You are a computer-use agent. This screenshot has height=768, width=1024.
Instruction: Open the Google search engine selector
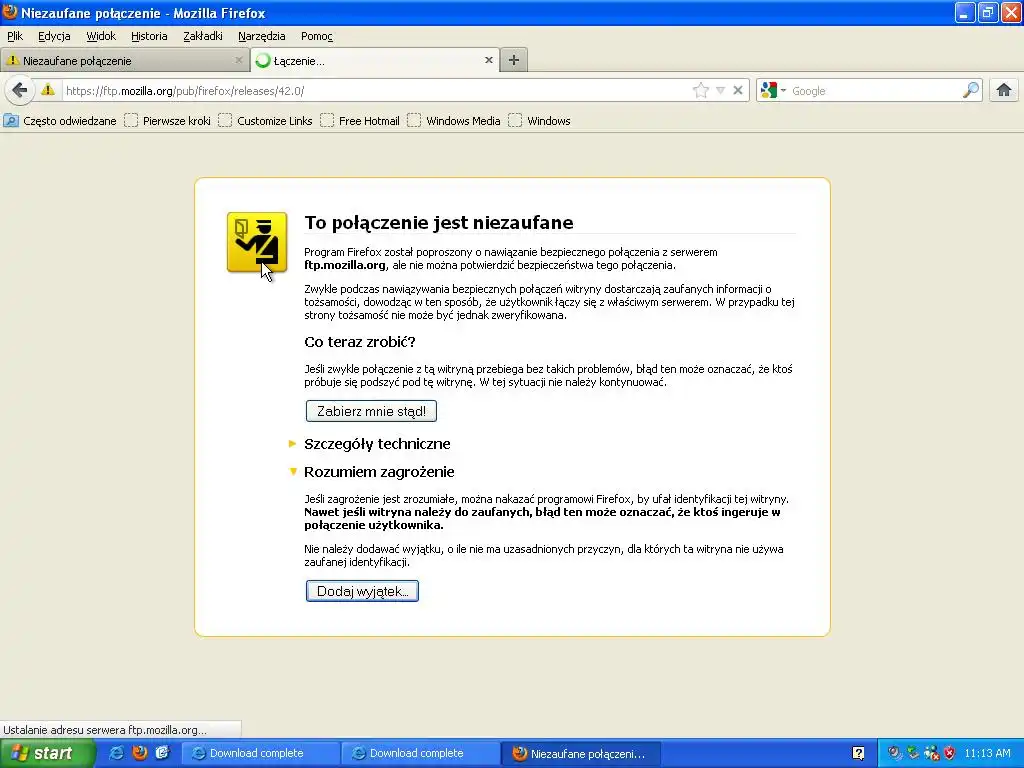pos(773,91)
